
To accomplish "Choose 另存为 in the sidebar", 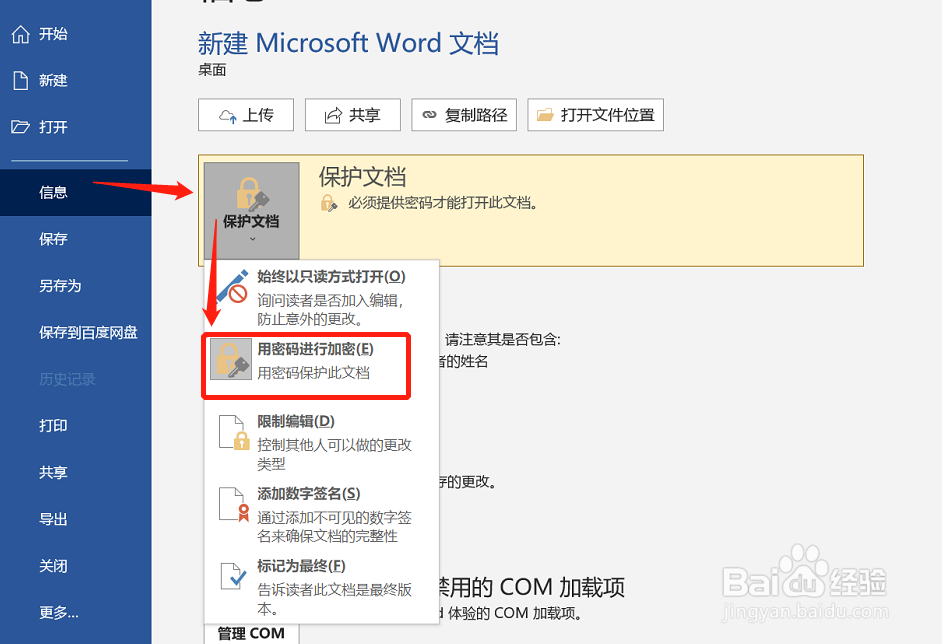I will (x=76, y=286).
